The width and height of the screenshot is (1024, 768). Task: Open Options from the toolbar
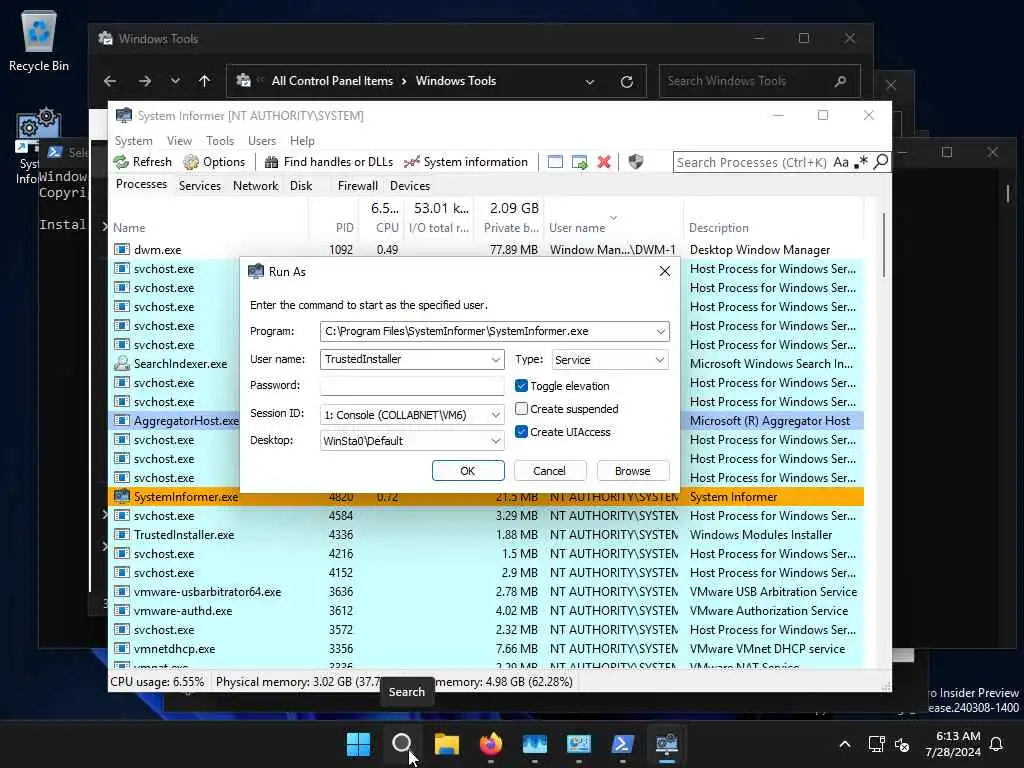(214, 162)
